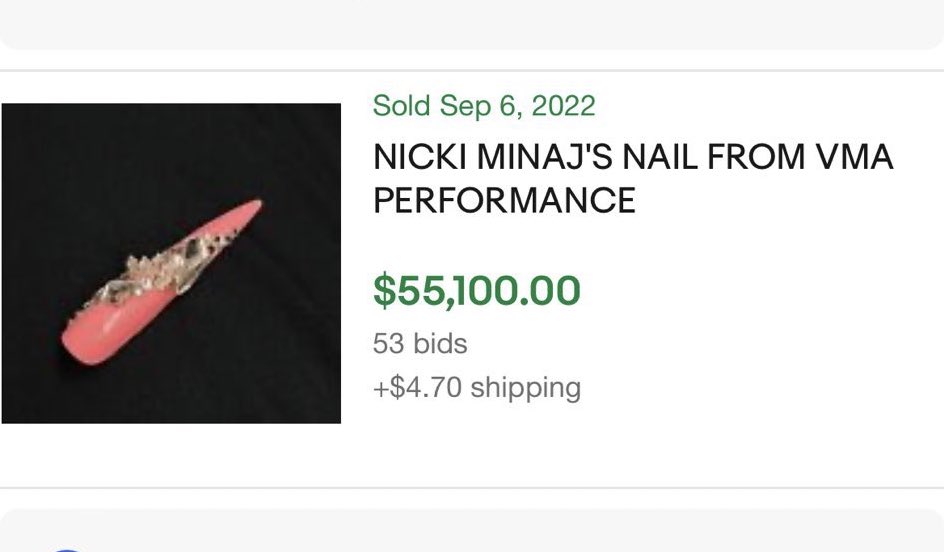This screenshot has width=944, height=552.
Task: View the "53 bids" bid history
Action: point(420,343)
